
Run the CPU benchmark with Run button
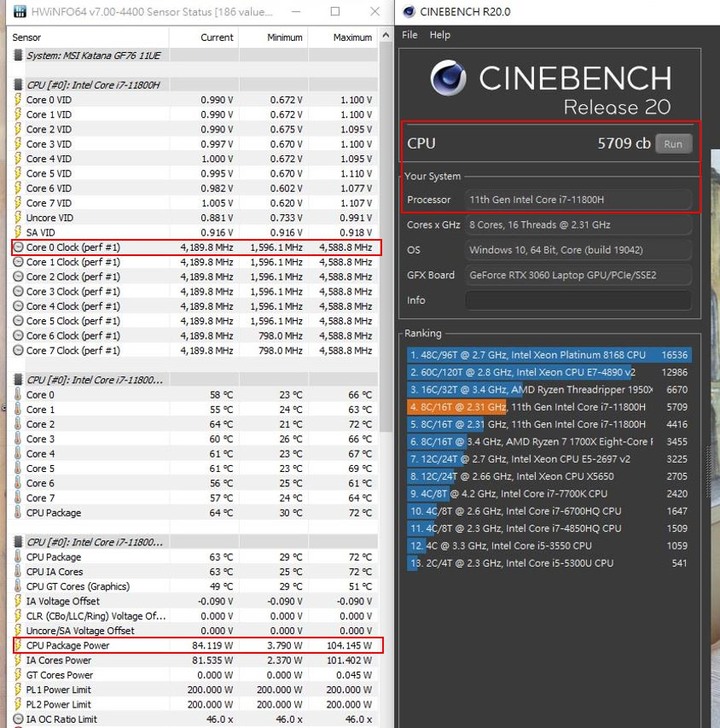click(673, 144)
